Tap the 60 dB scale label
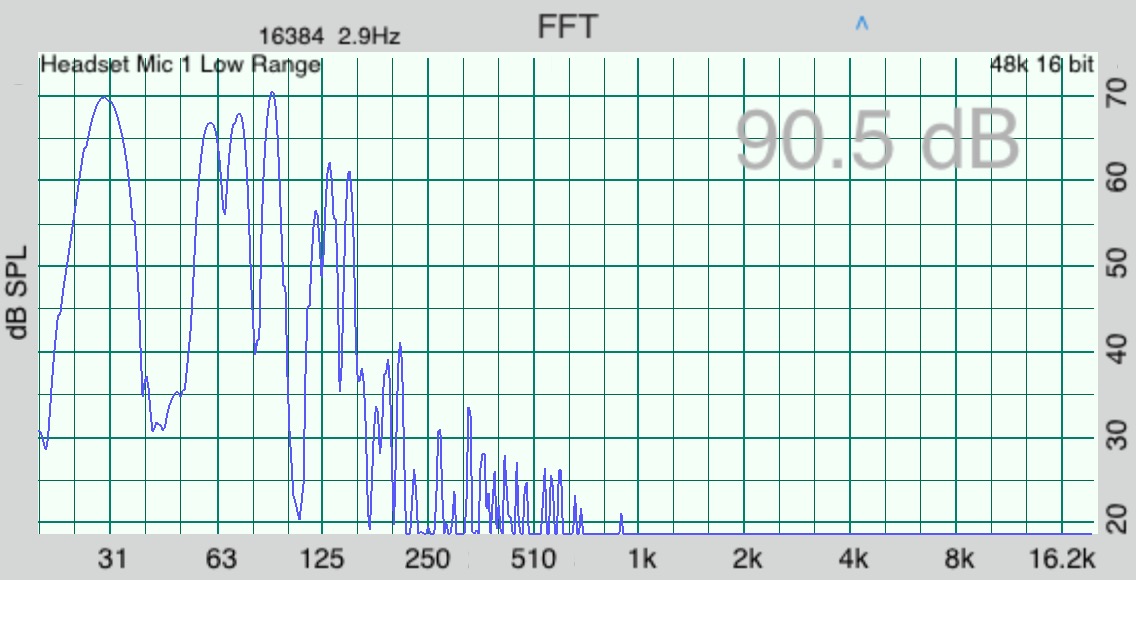This screenshot has width=1136, height=640. pyautogui.click(x=1117, y=178)
